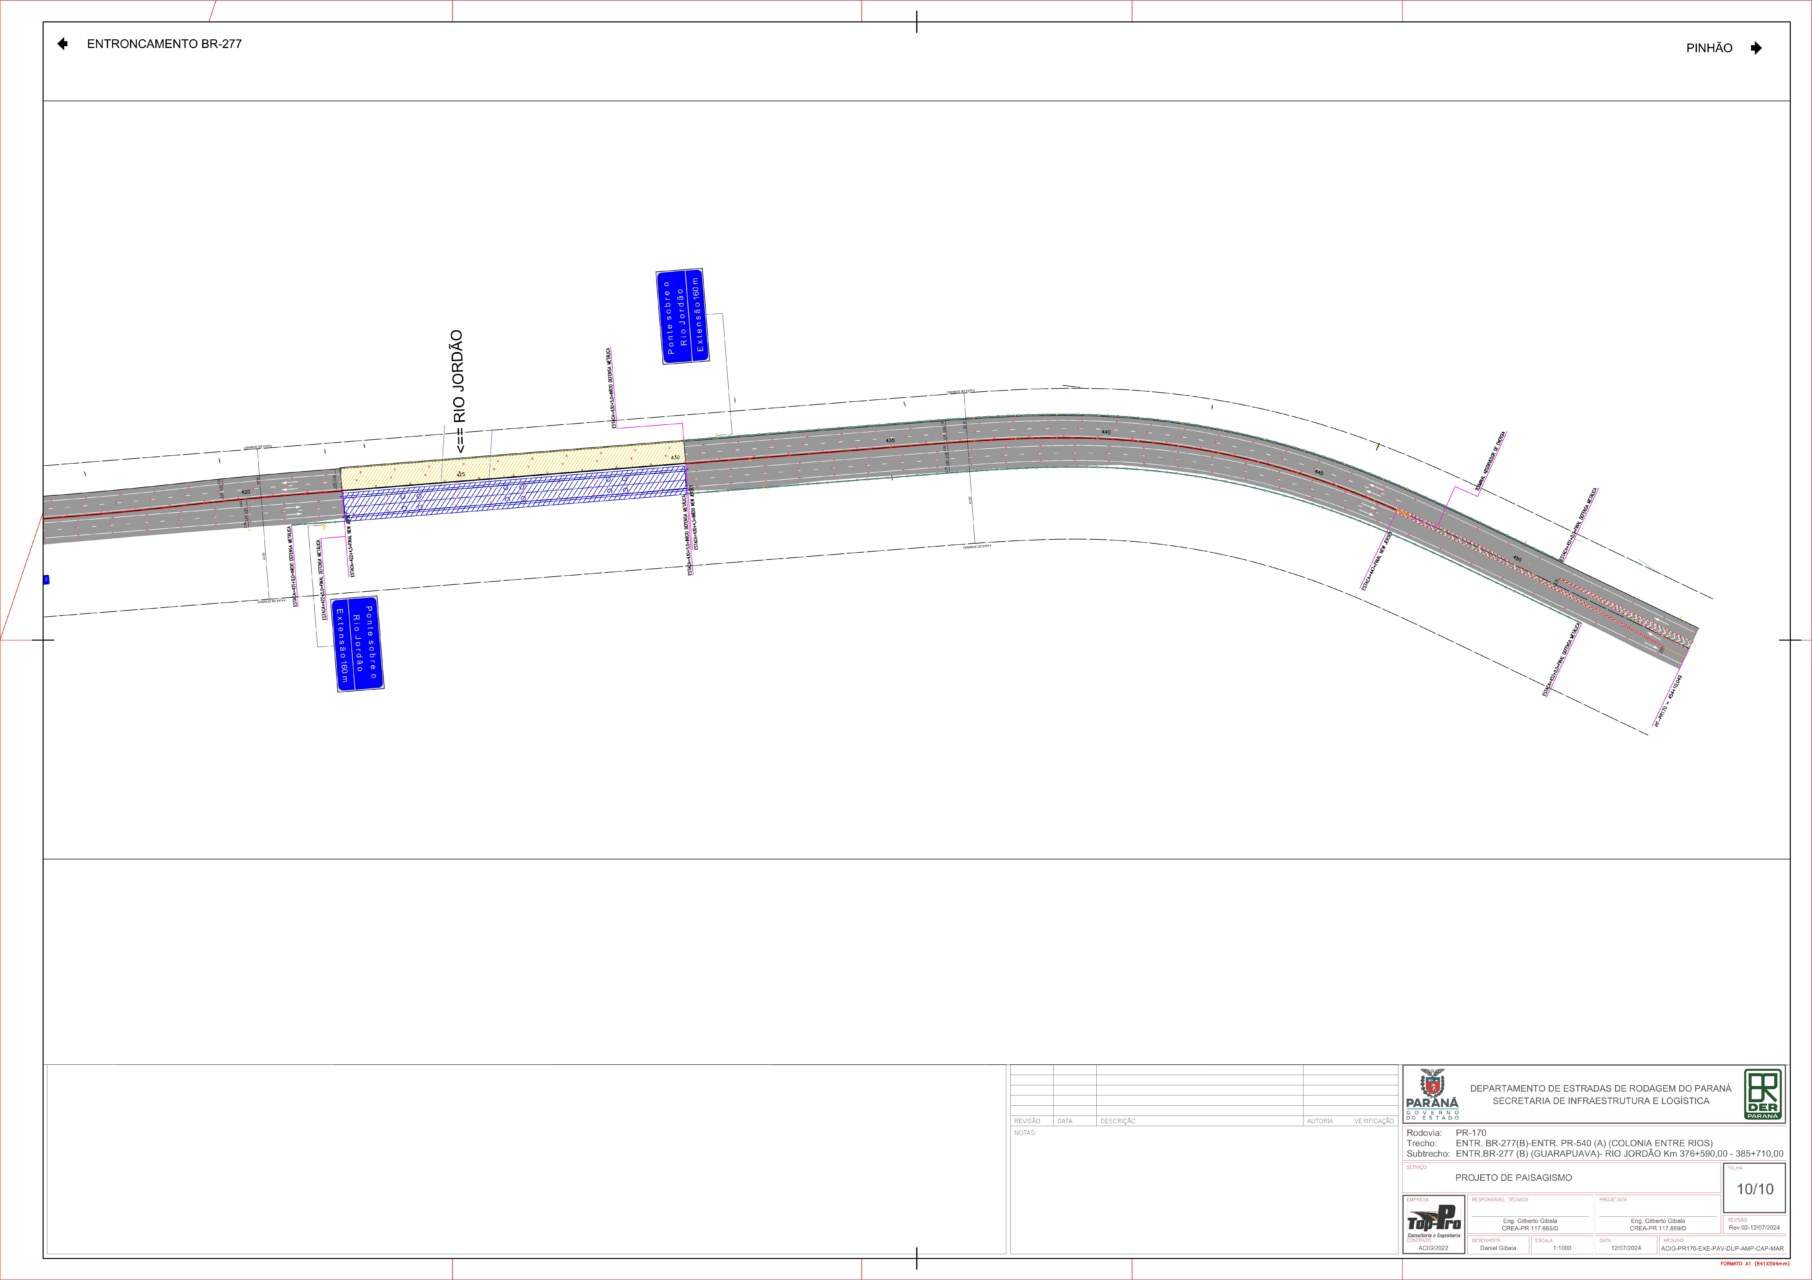Select the upper blue Ponte sobre o Rio Jordão sign

click(x=682, y=316)
